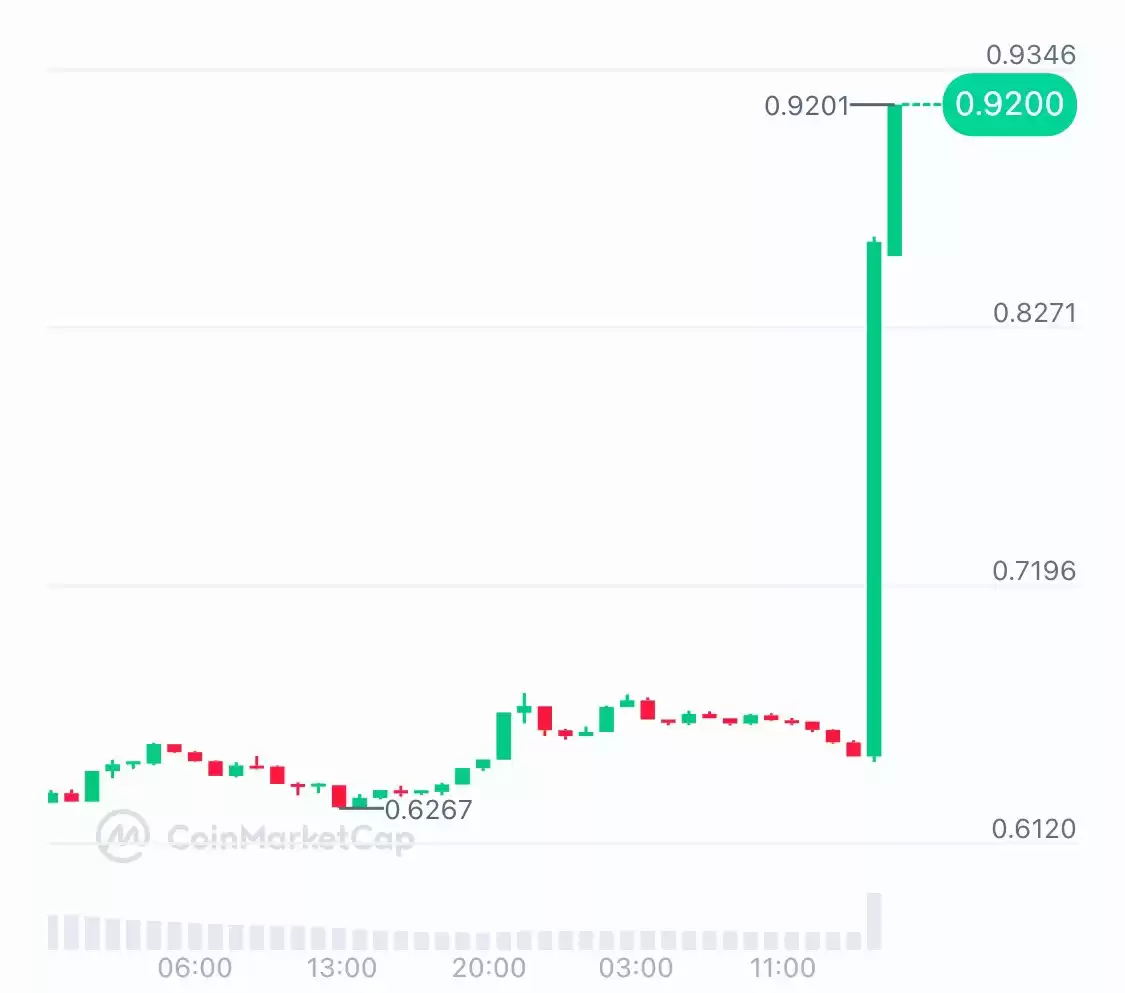Click the CoinMarketCap watermark text

click(x=291, y=838)
